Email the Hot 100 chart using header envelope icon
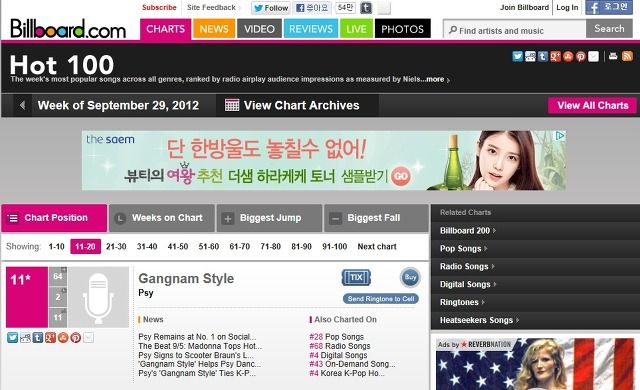 [x=593, y=56]
